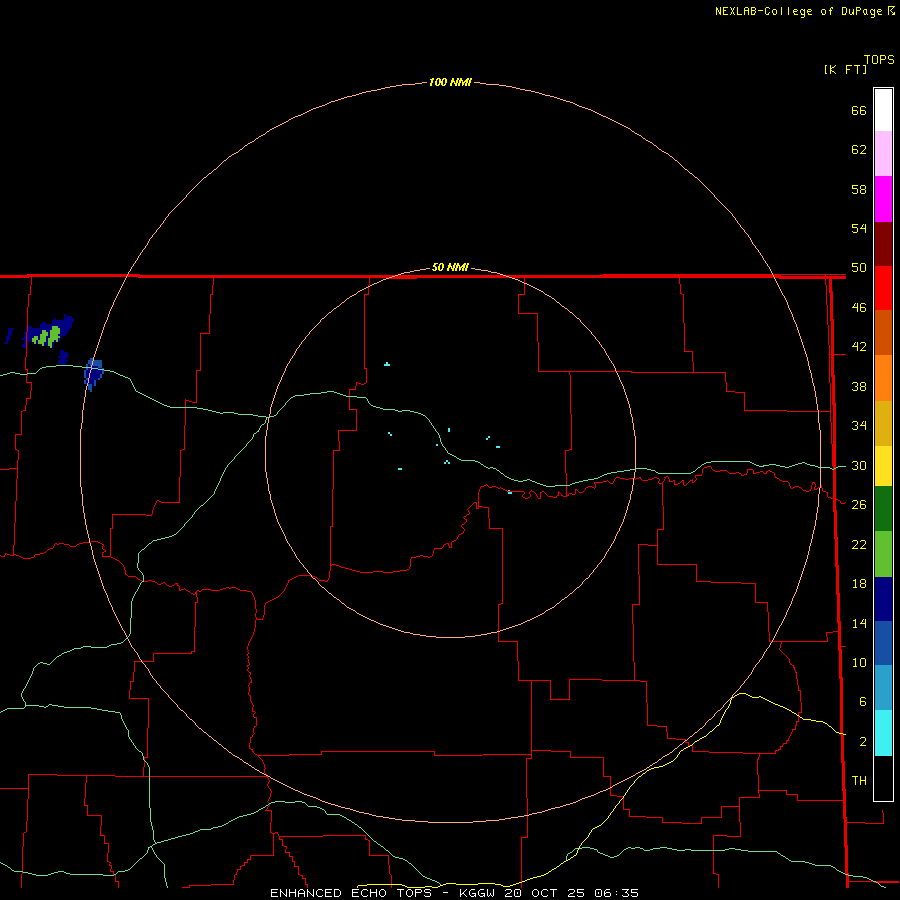The width and height of the screenshot is (900, 900).
Task: Click the 14 legend value
Action: tap(859, 623)
